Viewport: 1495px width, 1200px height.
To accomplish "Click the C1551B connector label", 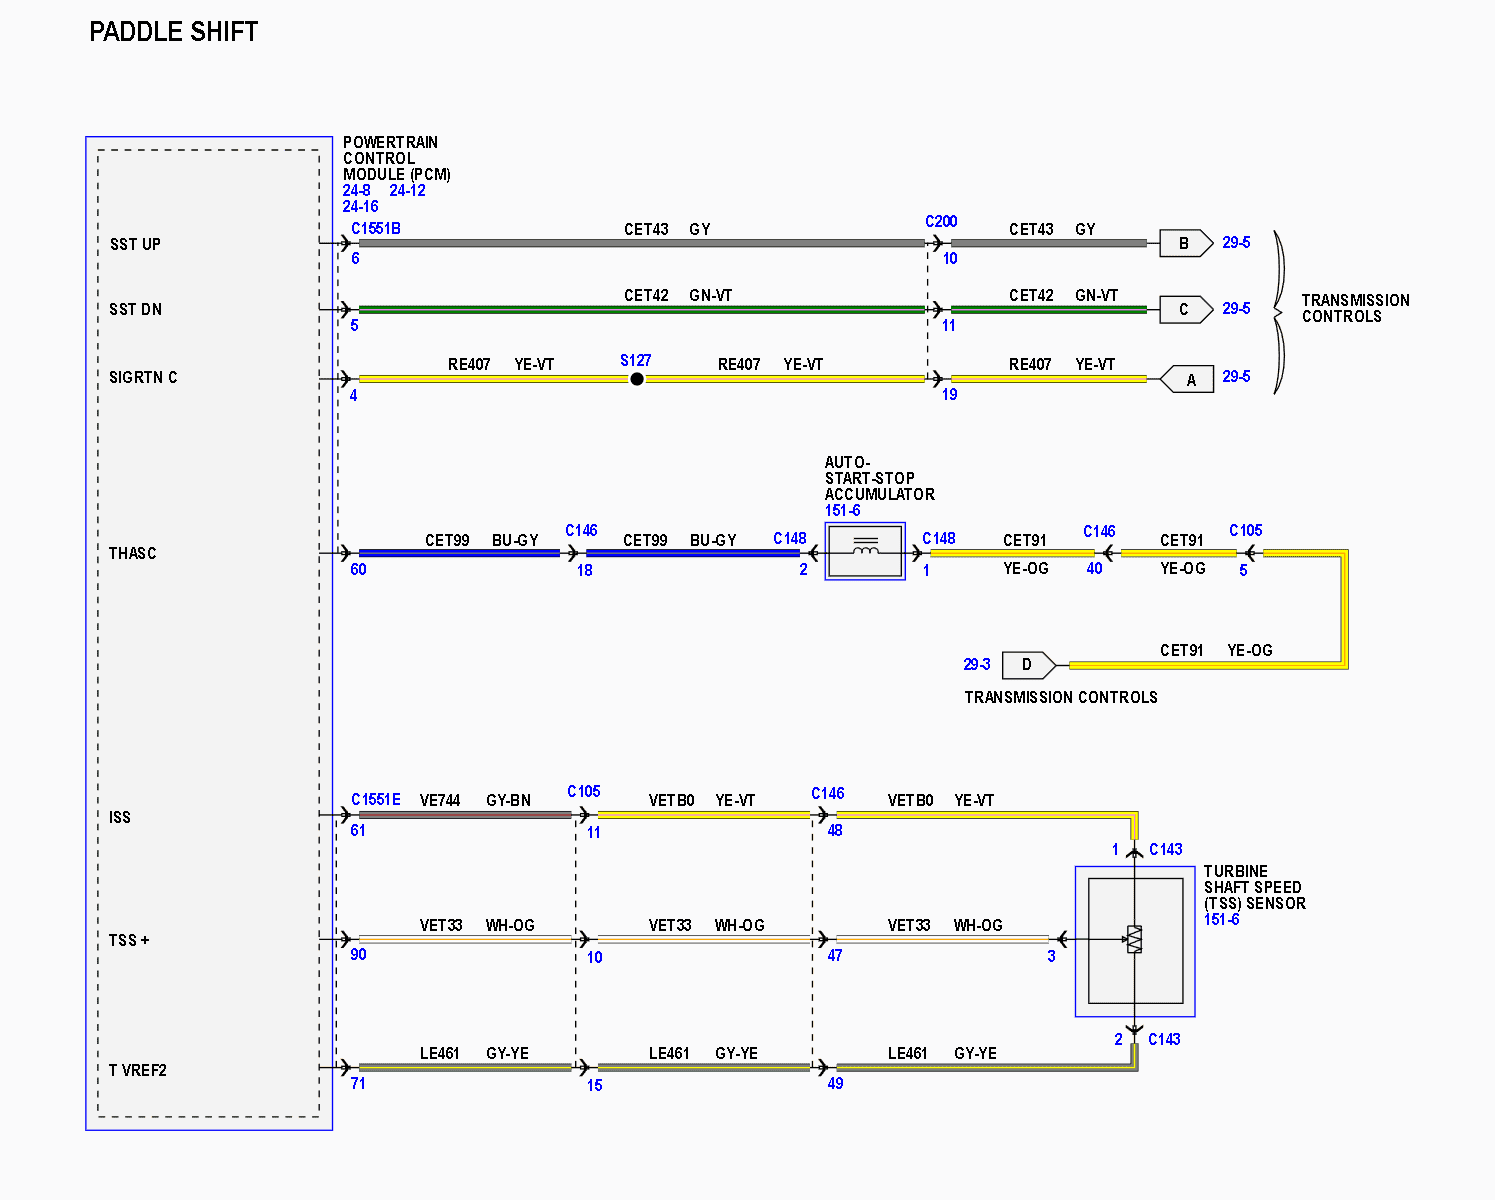I will (376, 228).
